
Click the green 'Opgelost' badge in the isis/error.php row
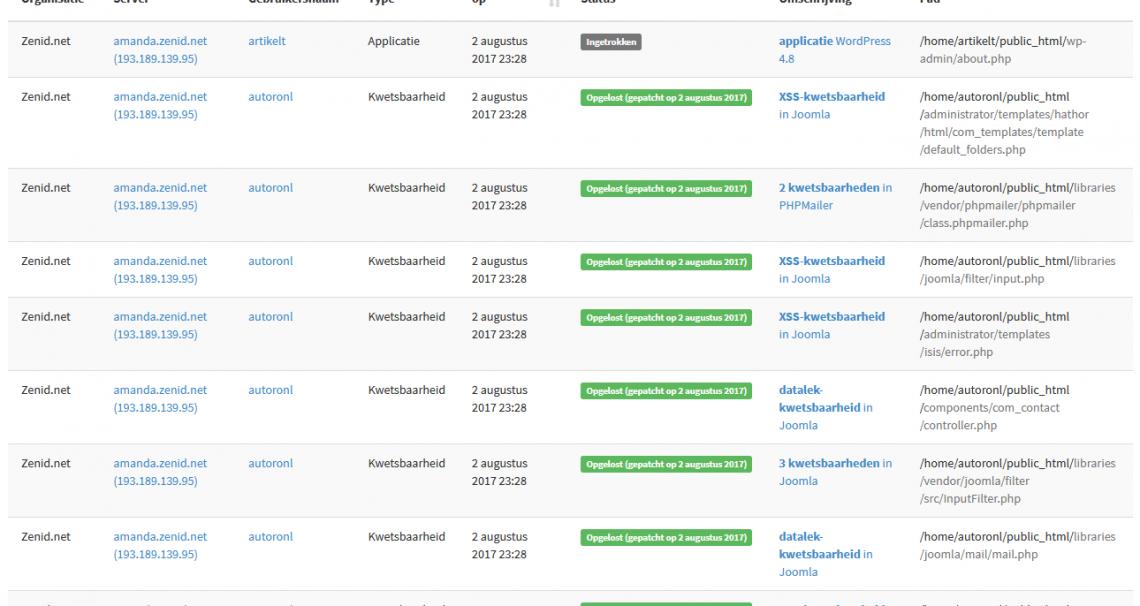pos(666,318)
